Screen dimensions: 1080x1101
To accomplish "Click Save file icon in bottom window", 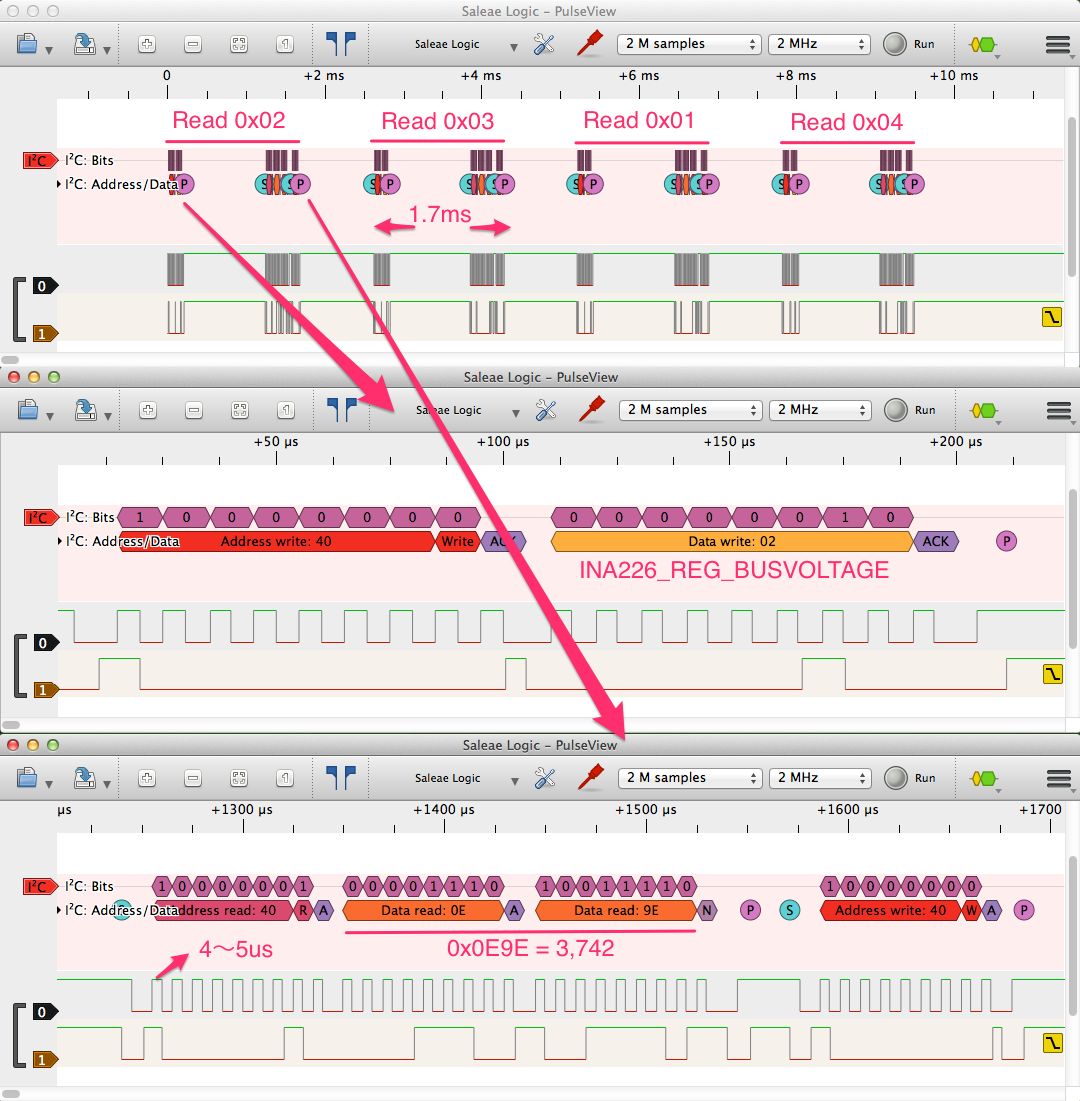I will point(84,778).
